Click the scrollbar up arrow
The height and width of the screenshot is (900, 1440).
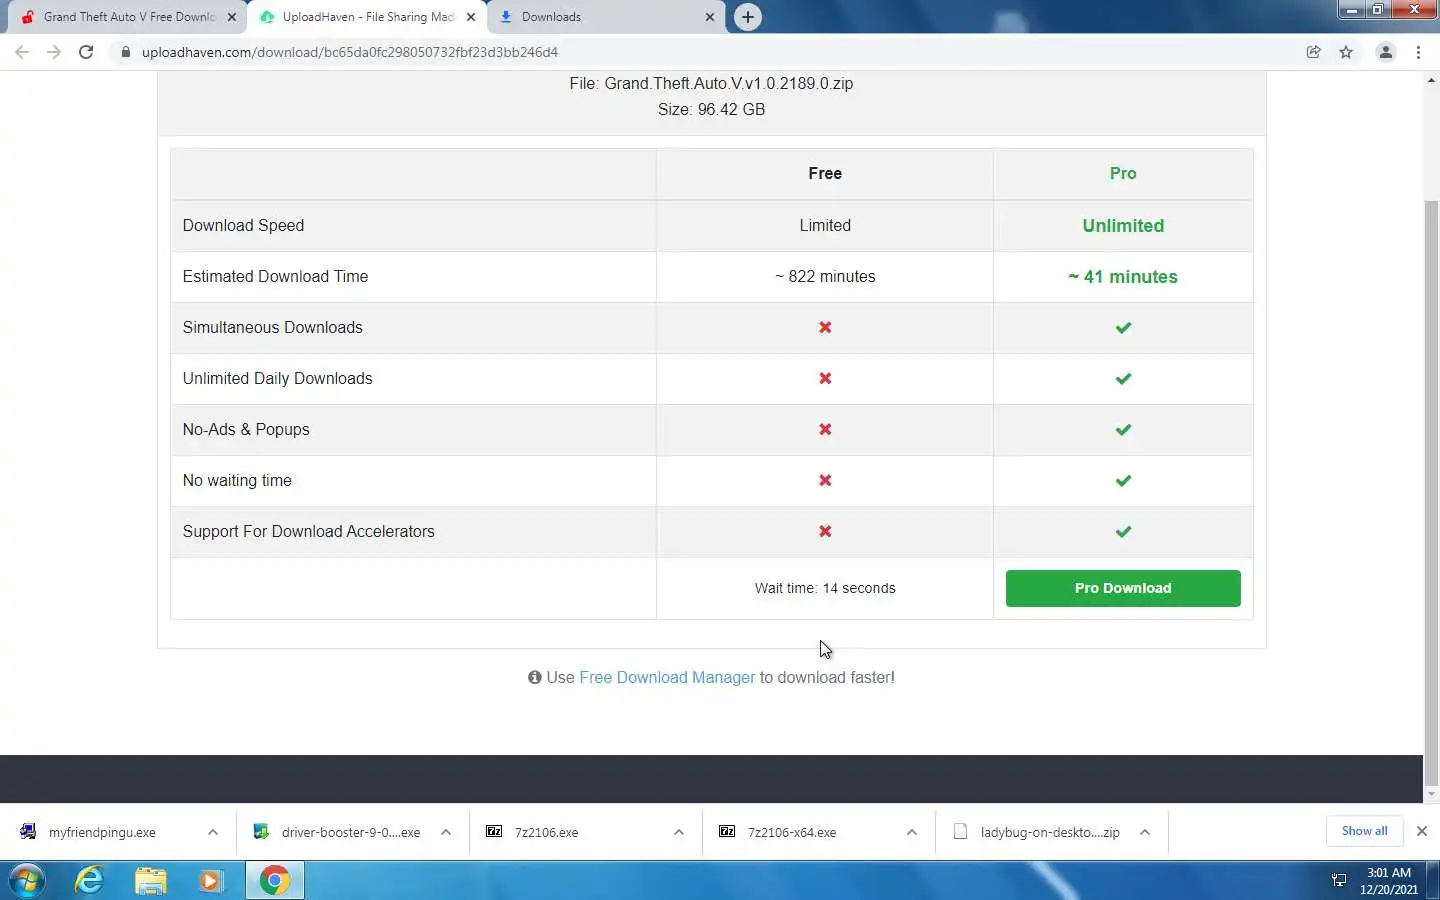tap(1431, 80)
